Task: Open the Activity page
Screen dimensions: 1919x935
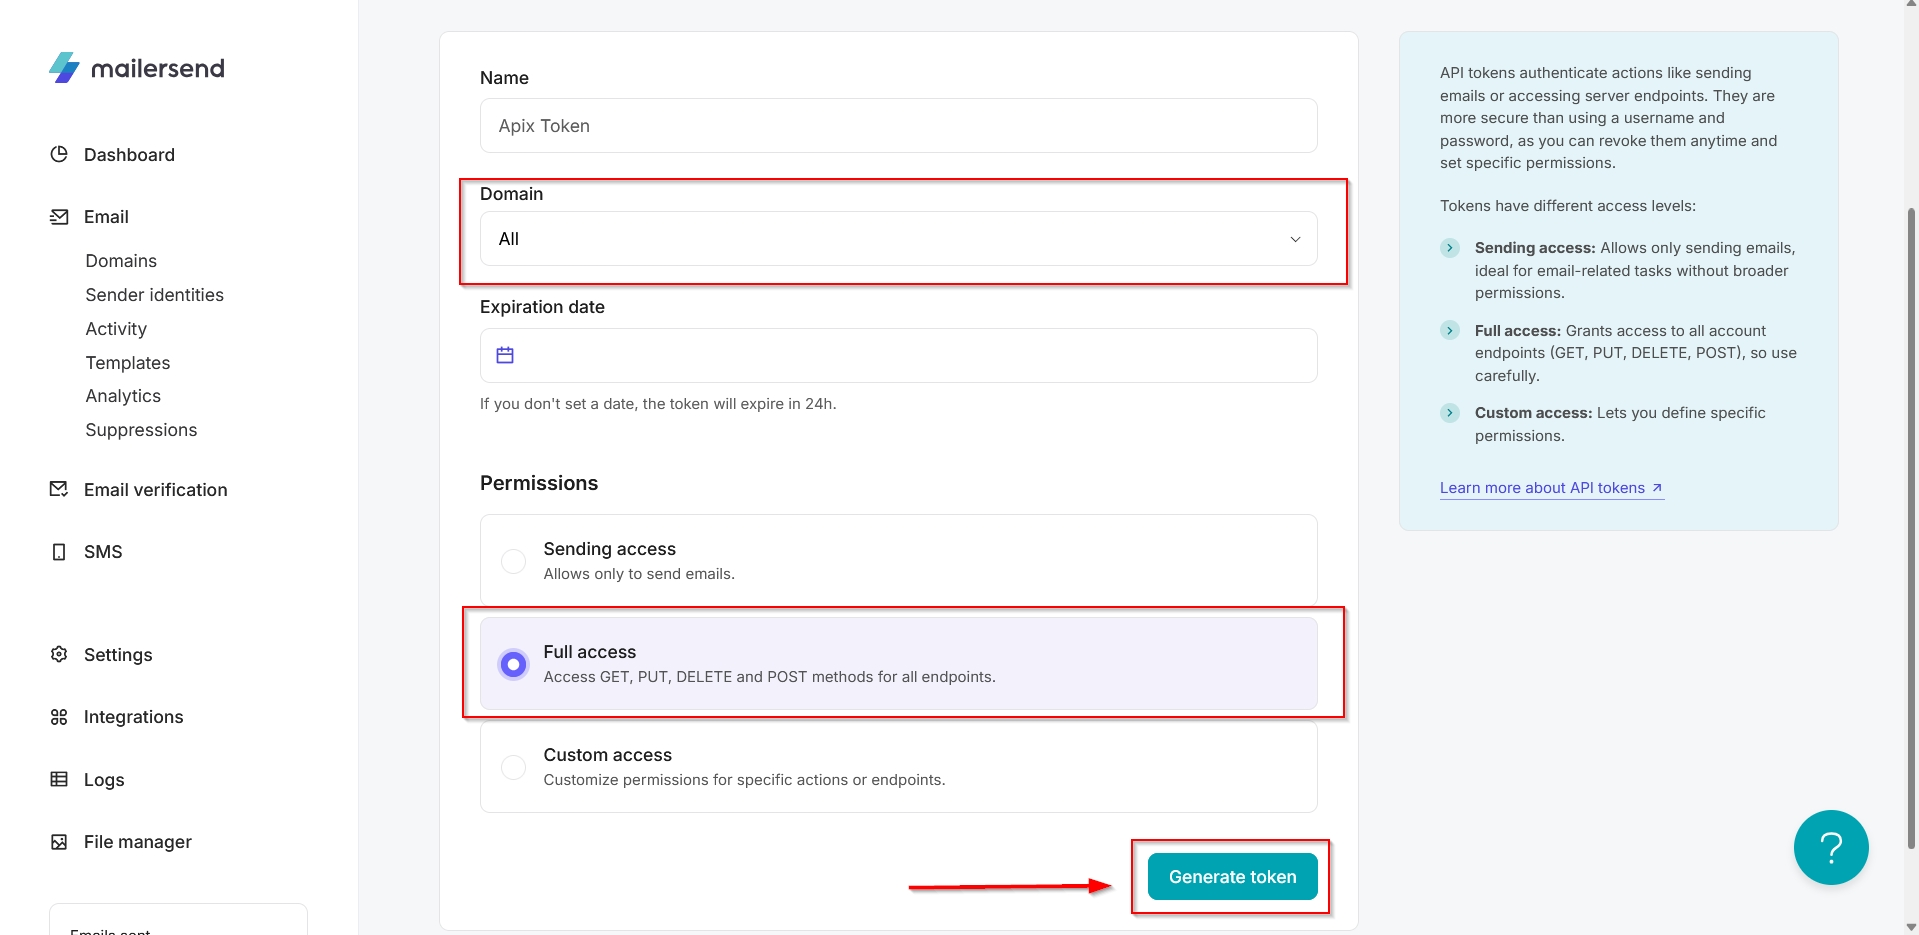Action: 116,329
